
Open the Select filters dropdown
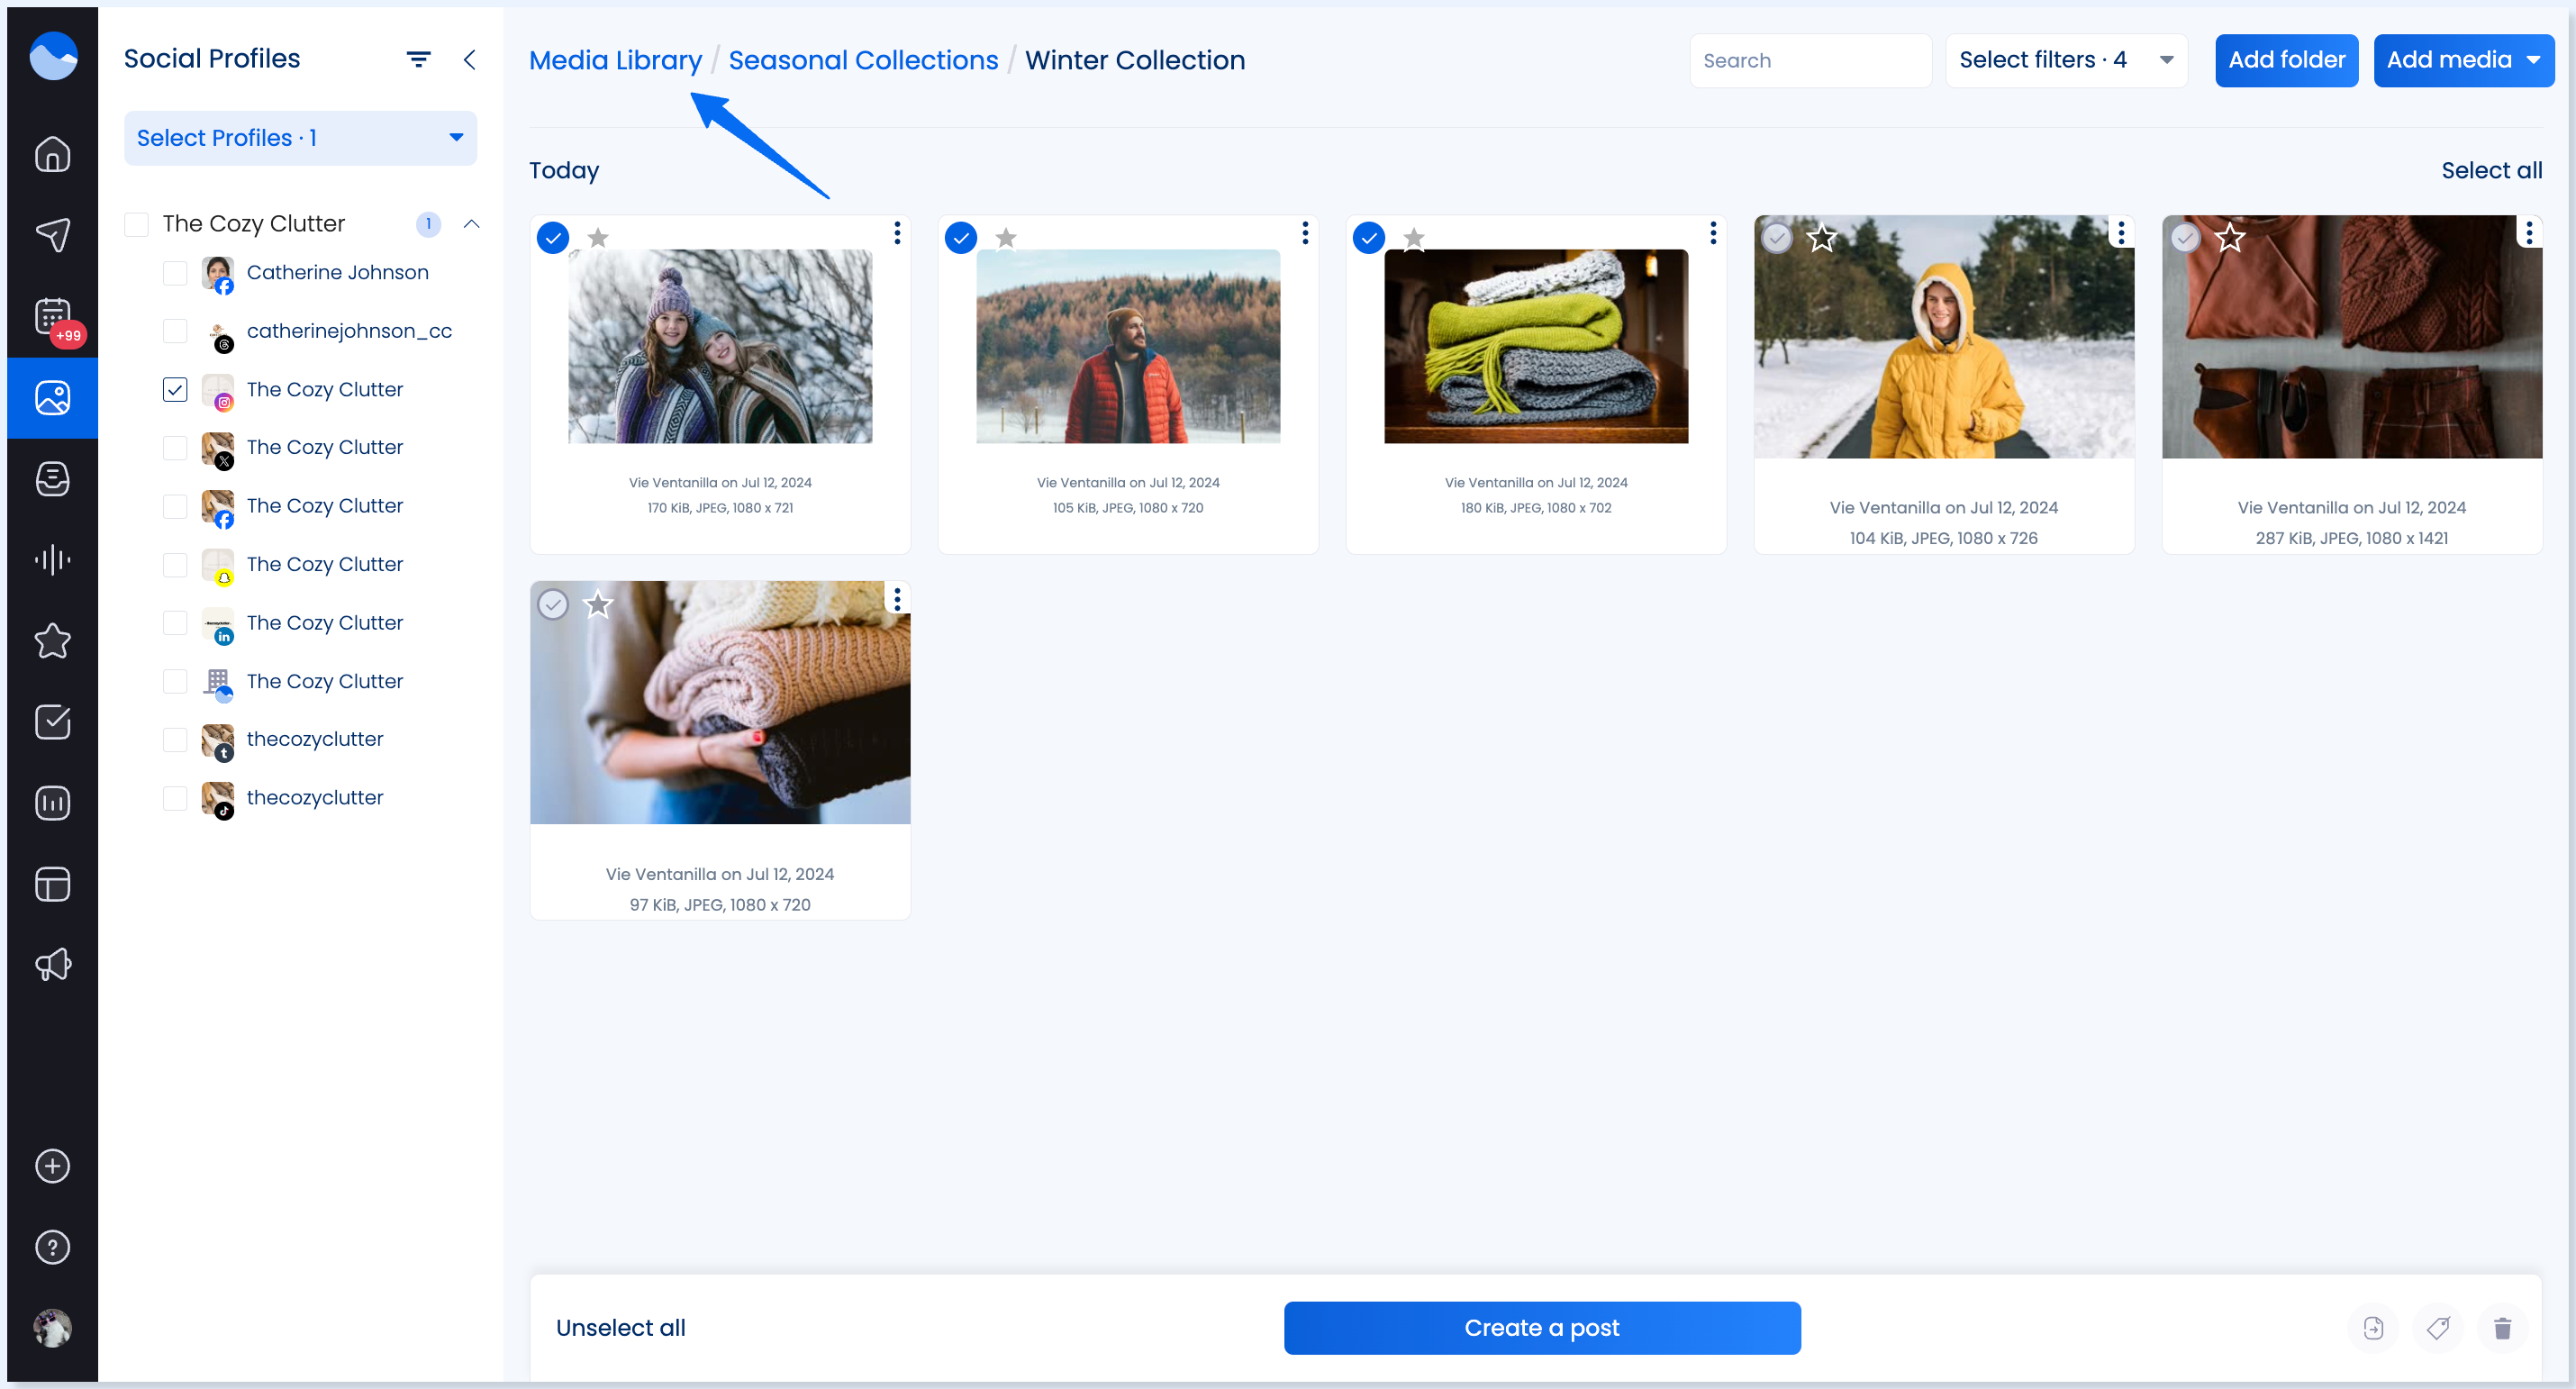tap(2066, 60)
